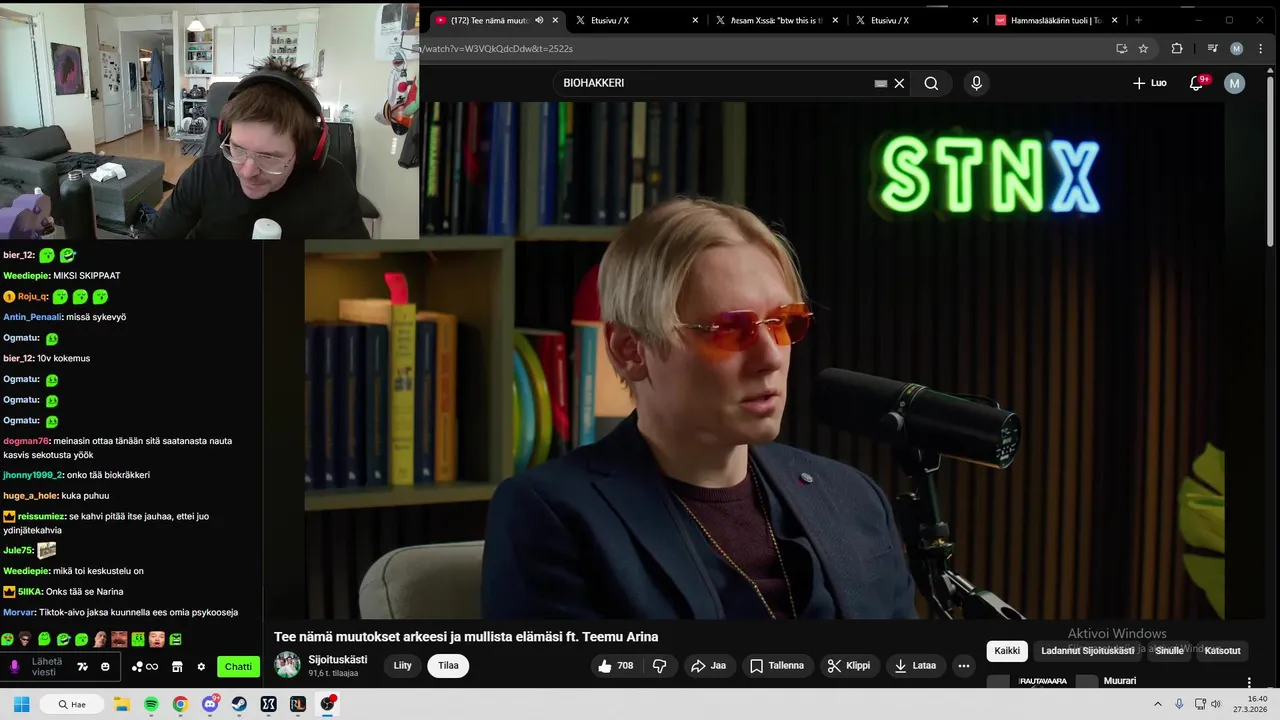This screenshot has width=1280, height=720.
Task: Click the points infinity icon
Action: click(145, 667)
